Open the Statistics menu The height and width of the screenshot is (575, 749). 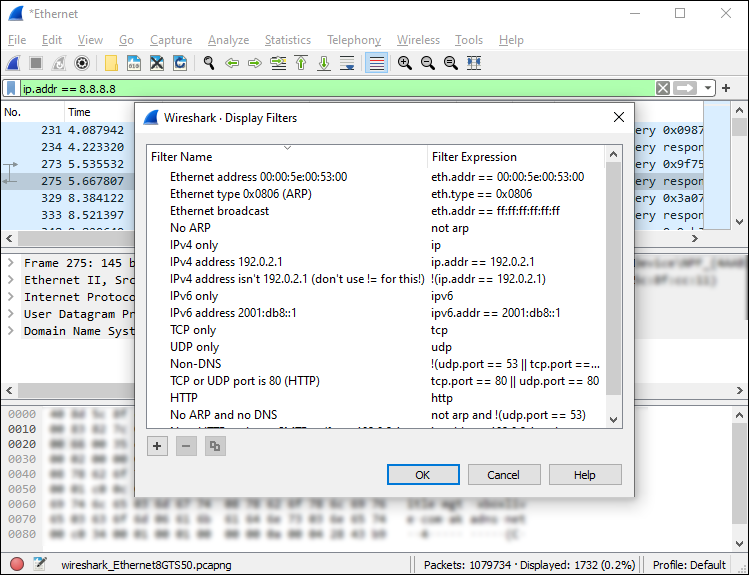coord(287,40)
